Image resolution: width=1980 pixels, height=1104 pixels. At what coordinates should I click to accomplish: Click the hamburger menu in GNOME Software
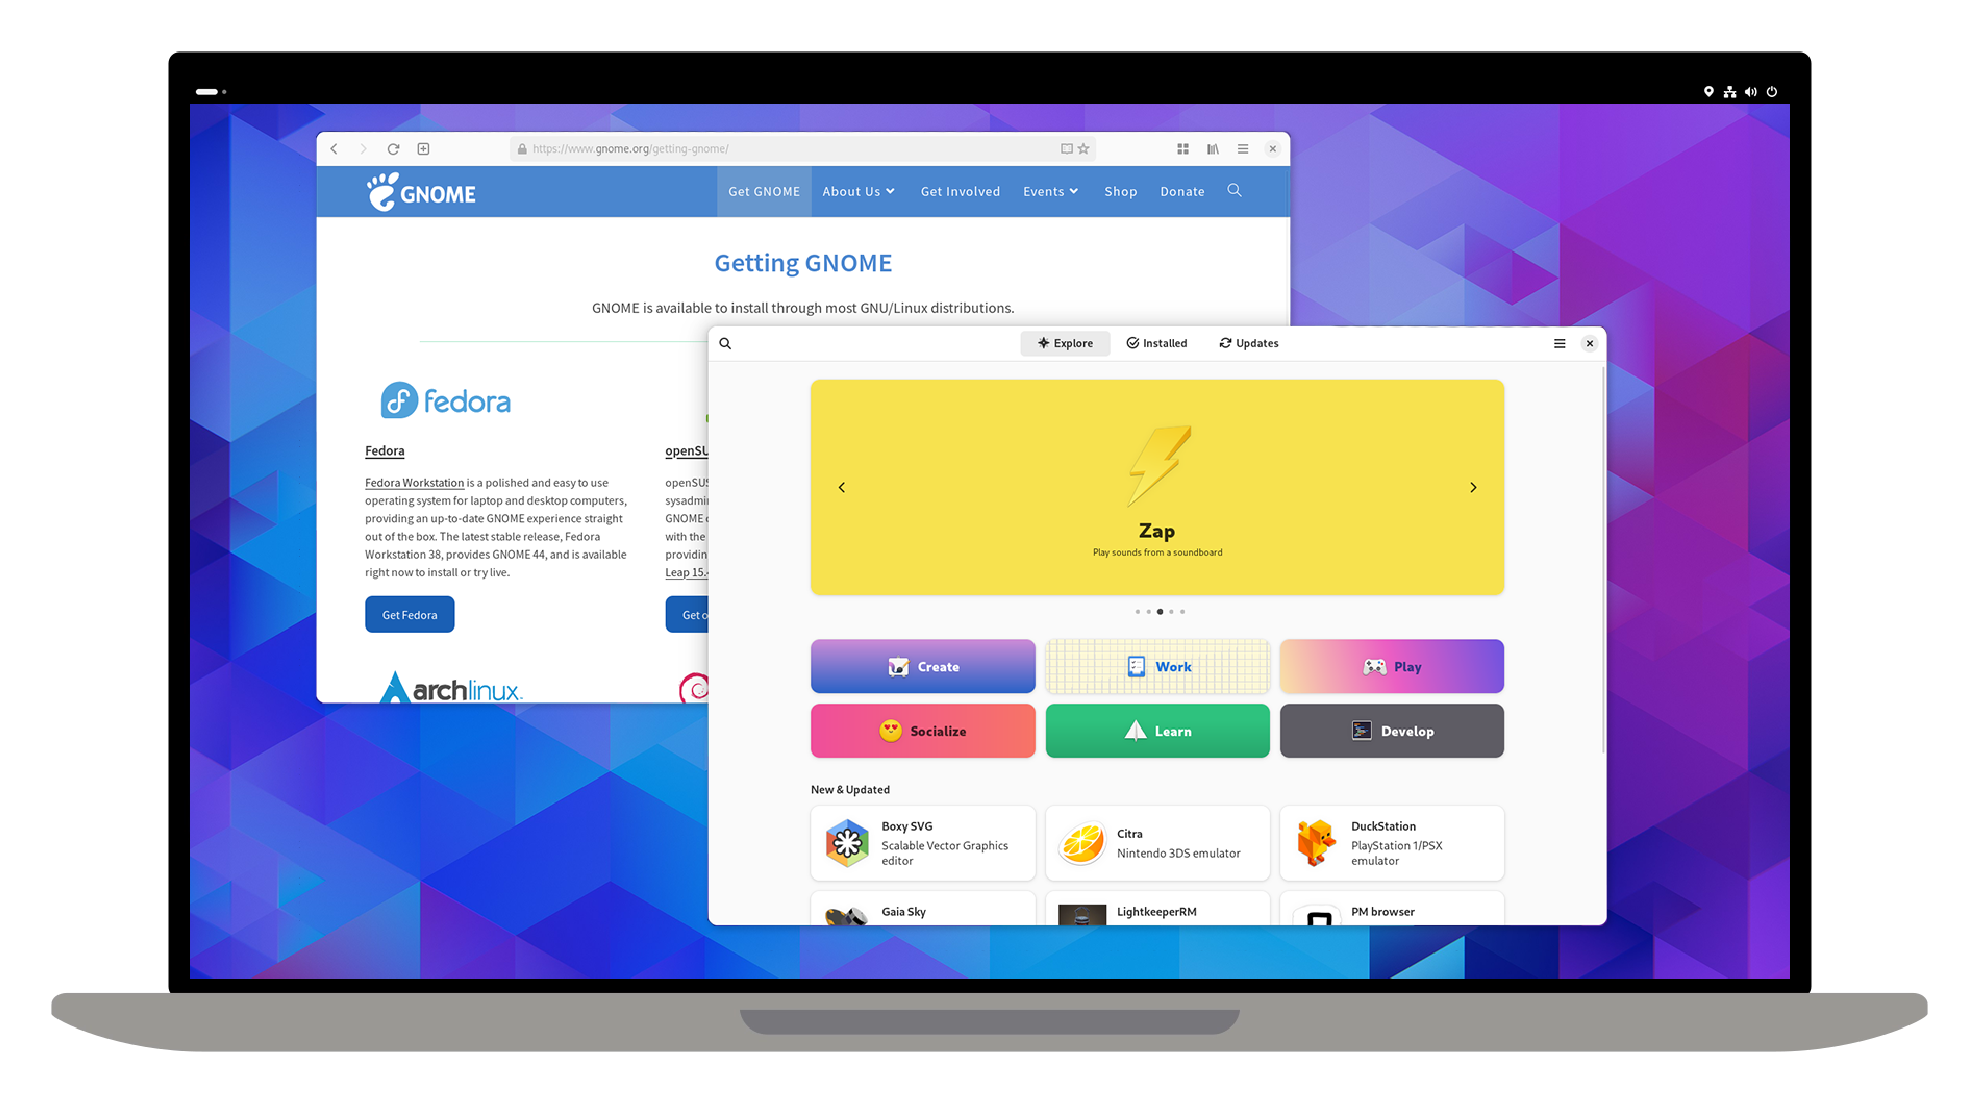(1560, 341)
